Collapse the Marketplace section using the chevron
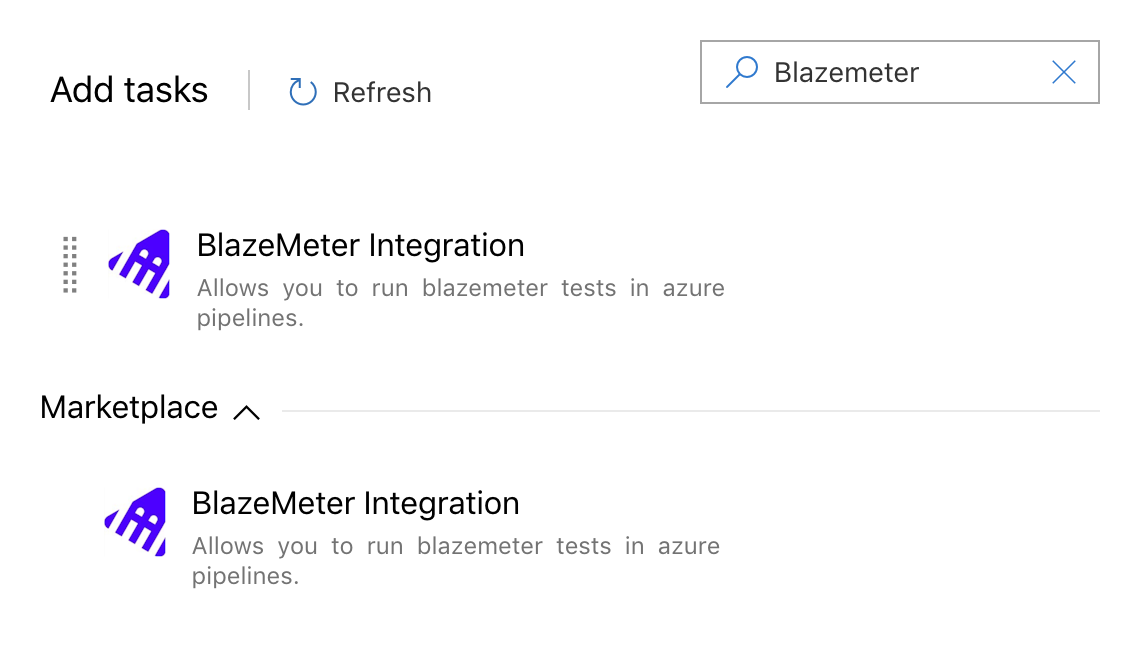The width and height of the screenshot is (1136, 664). (x=246, y=412)
